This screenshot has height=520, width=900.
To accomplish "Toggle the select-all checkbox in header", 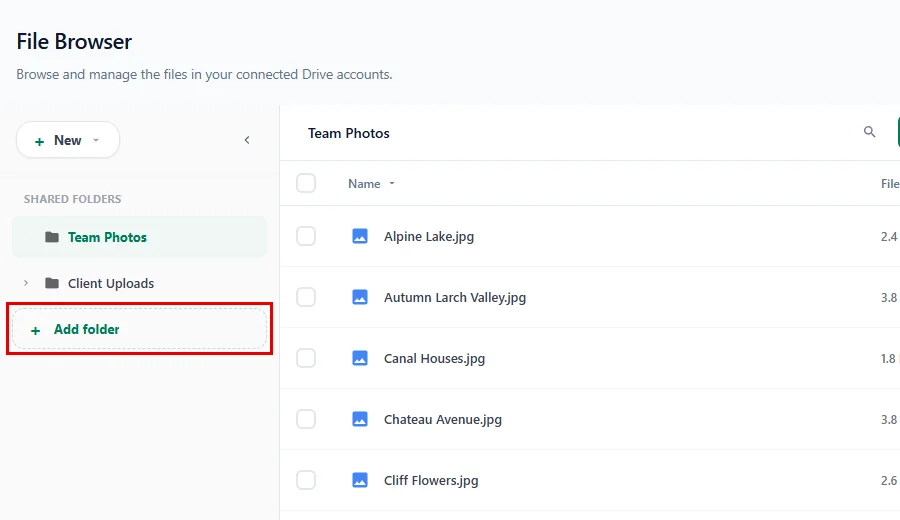I will tap(306, 183).
